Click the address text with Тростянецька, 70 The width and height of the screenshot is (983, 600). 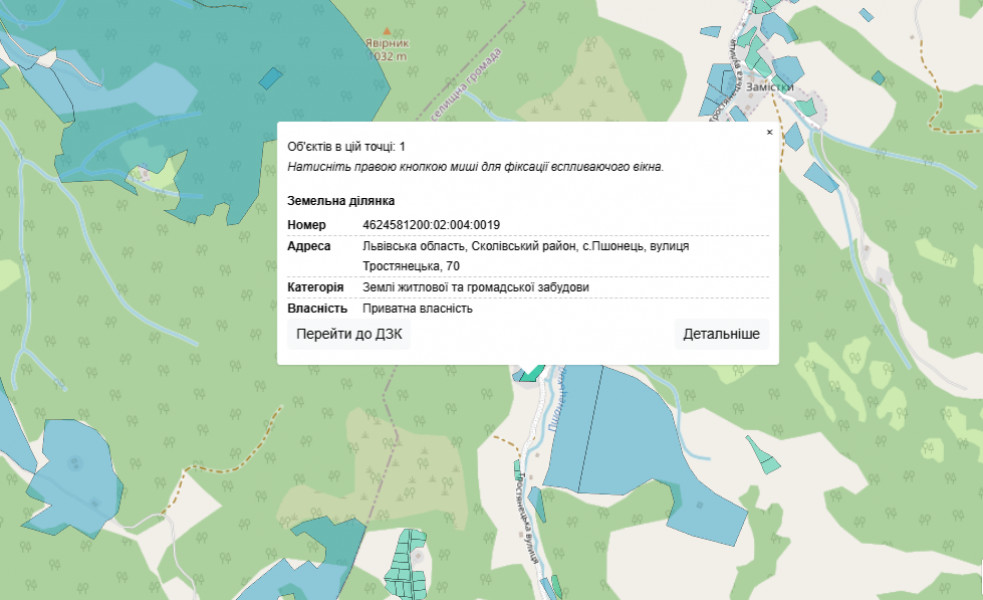coord(525,246)
